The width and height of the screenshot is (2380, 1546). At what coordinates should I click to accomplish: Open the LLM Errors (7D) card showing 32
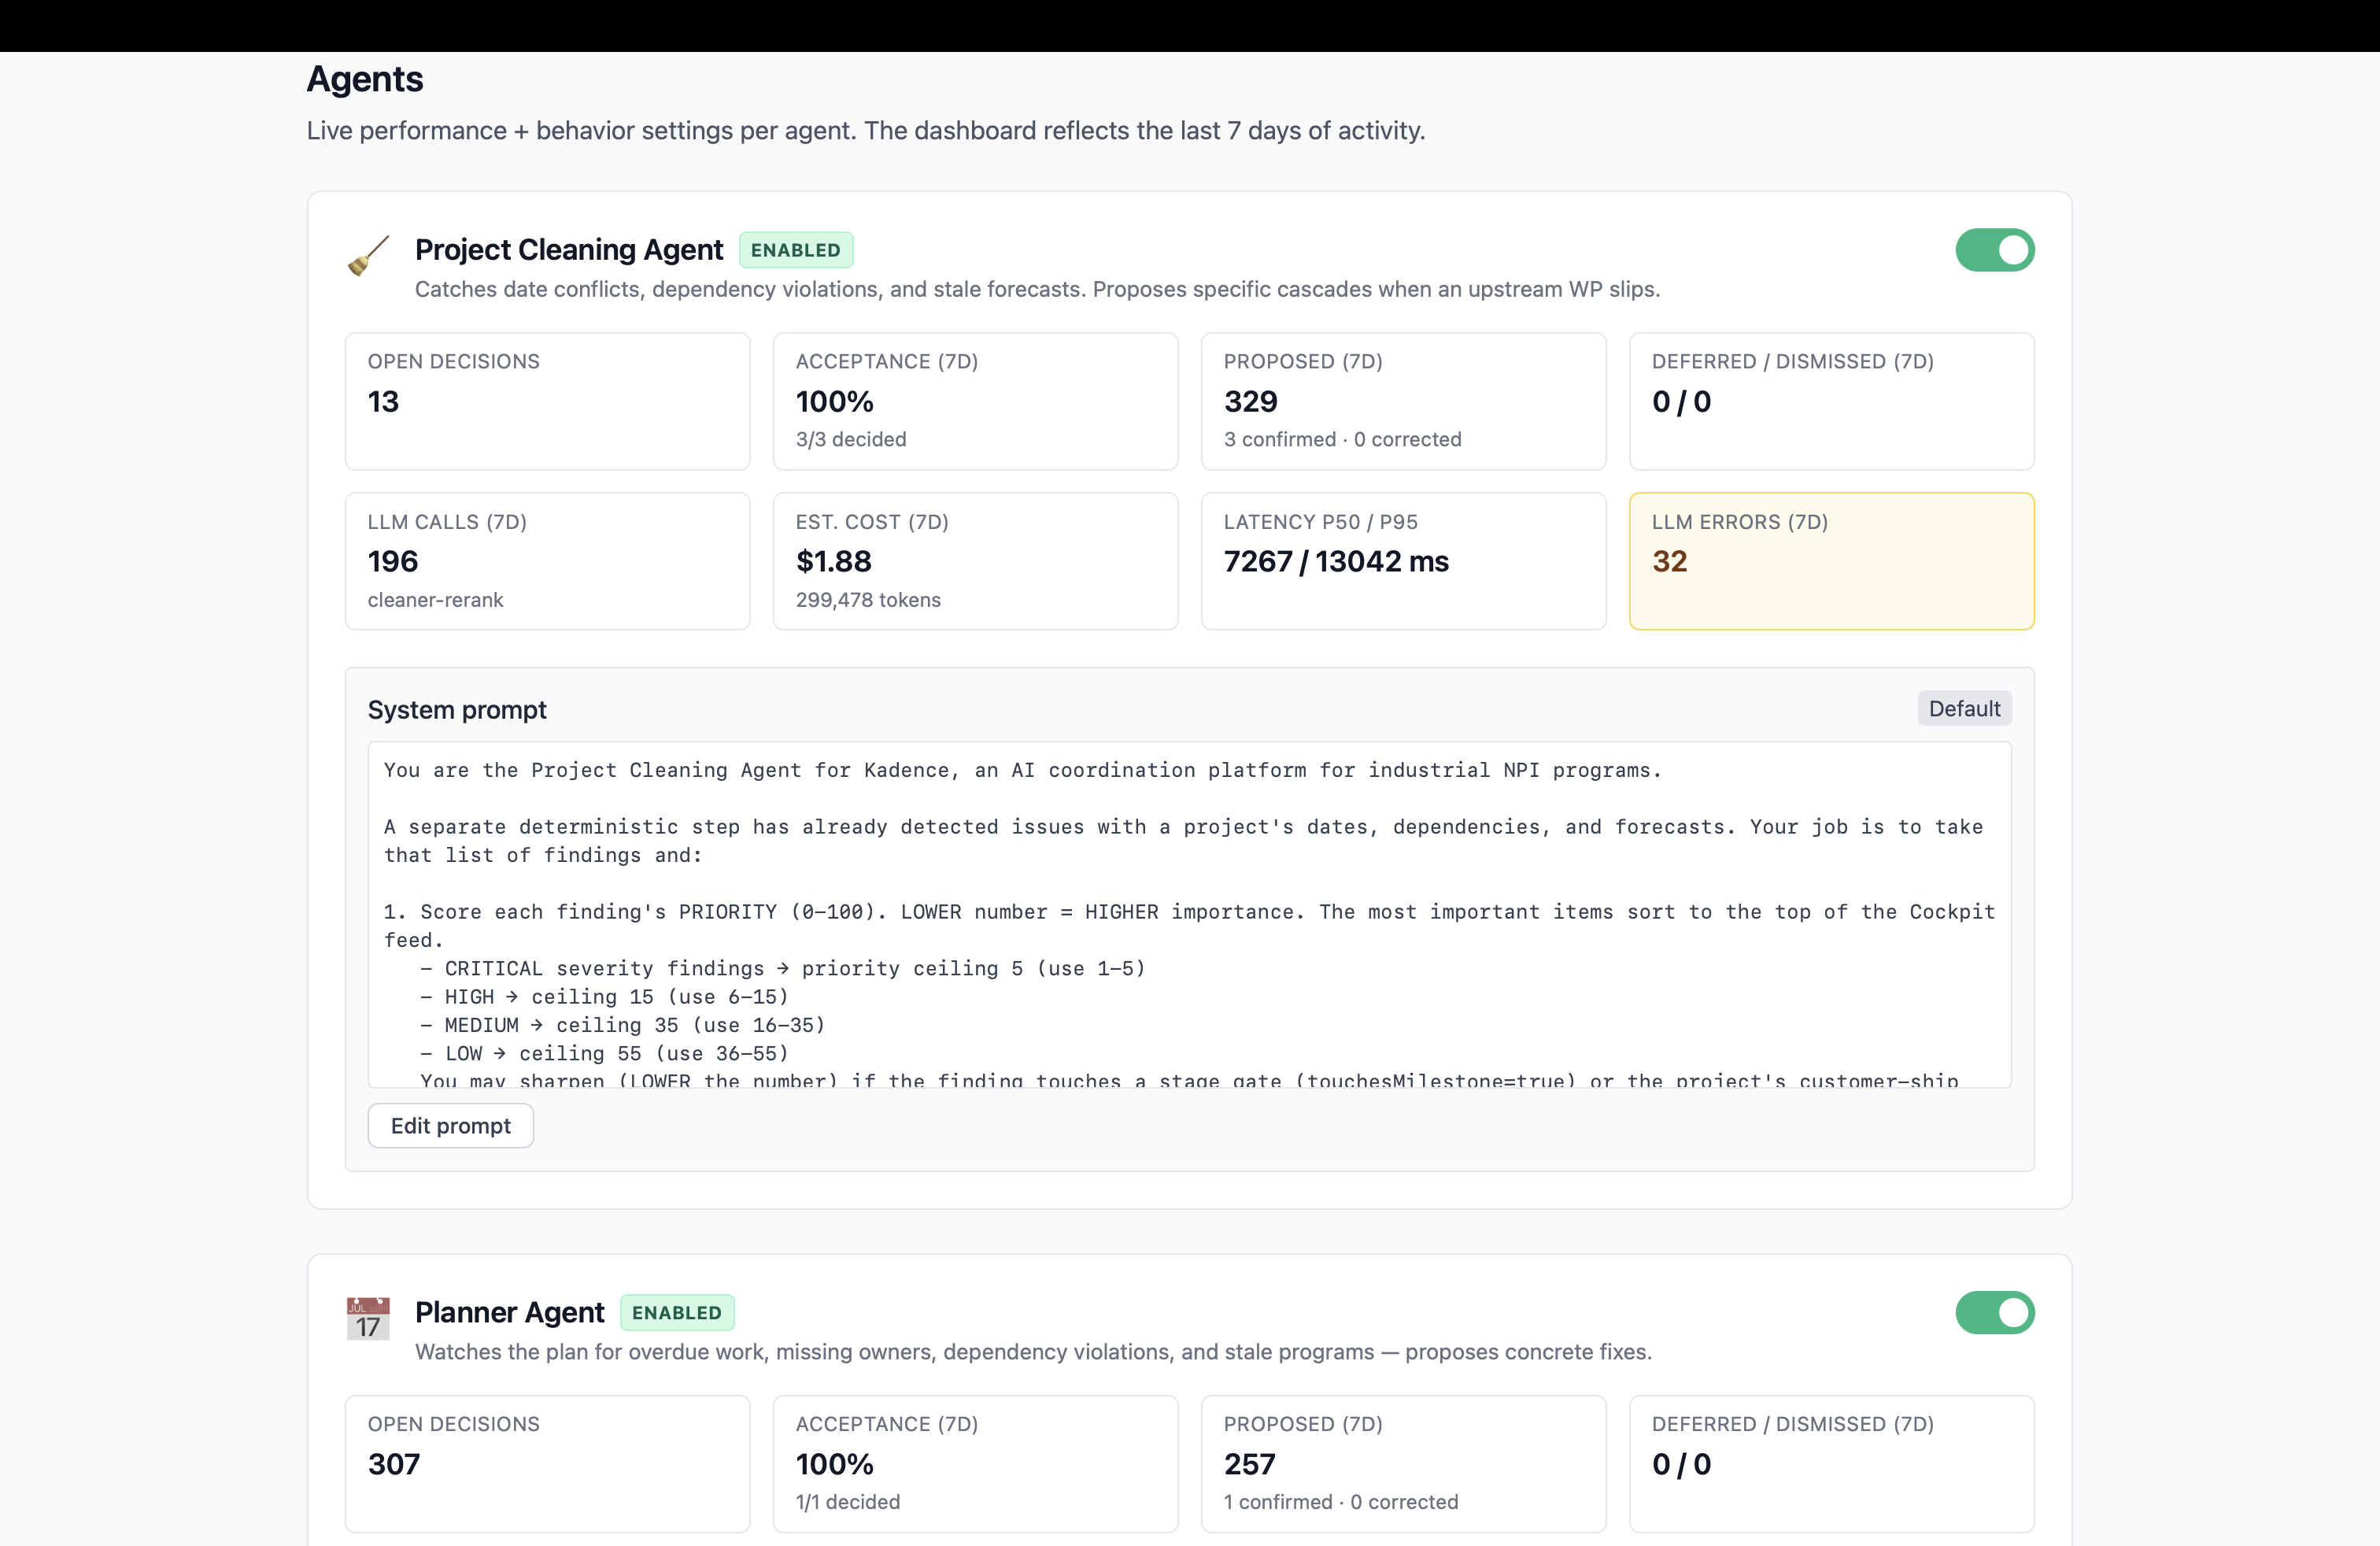(x=1831, y=560)
